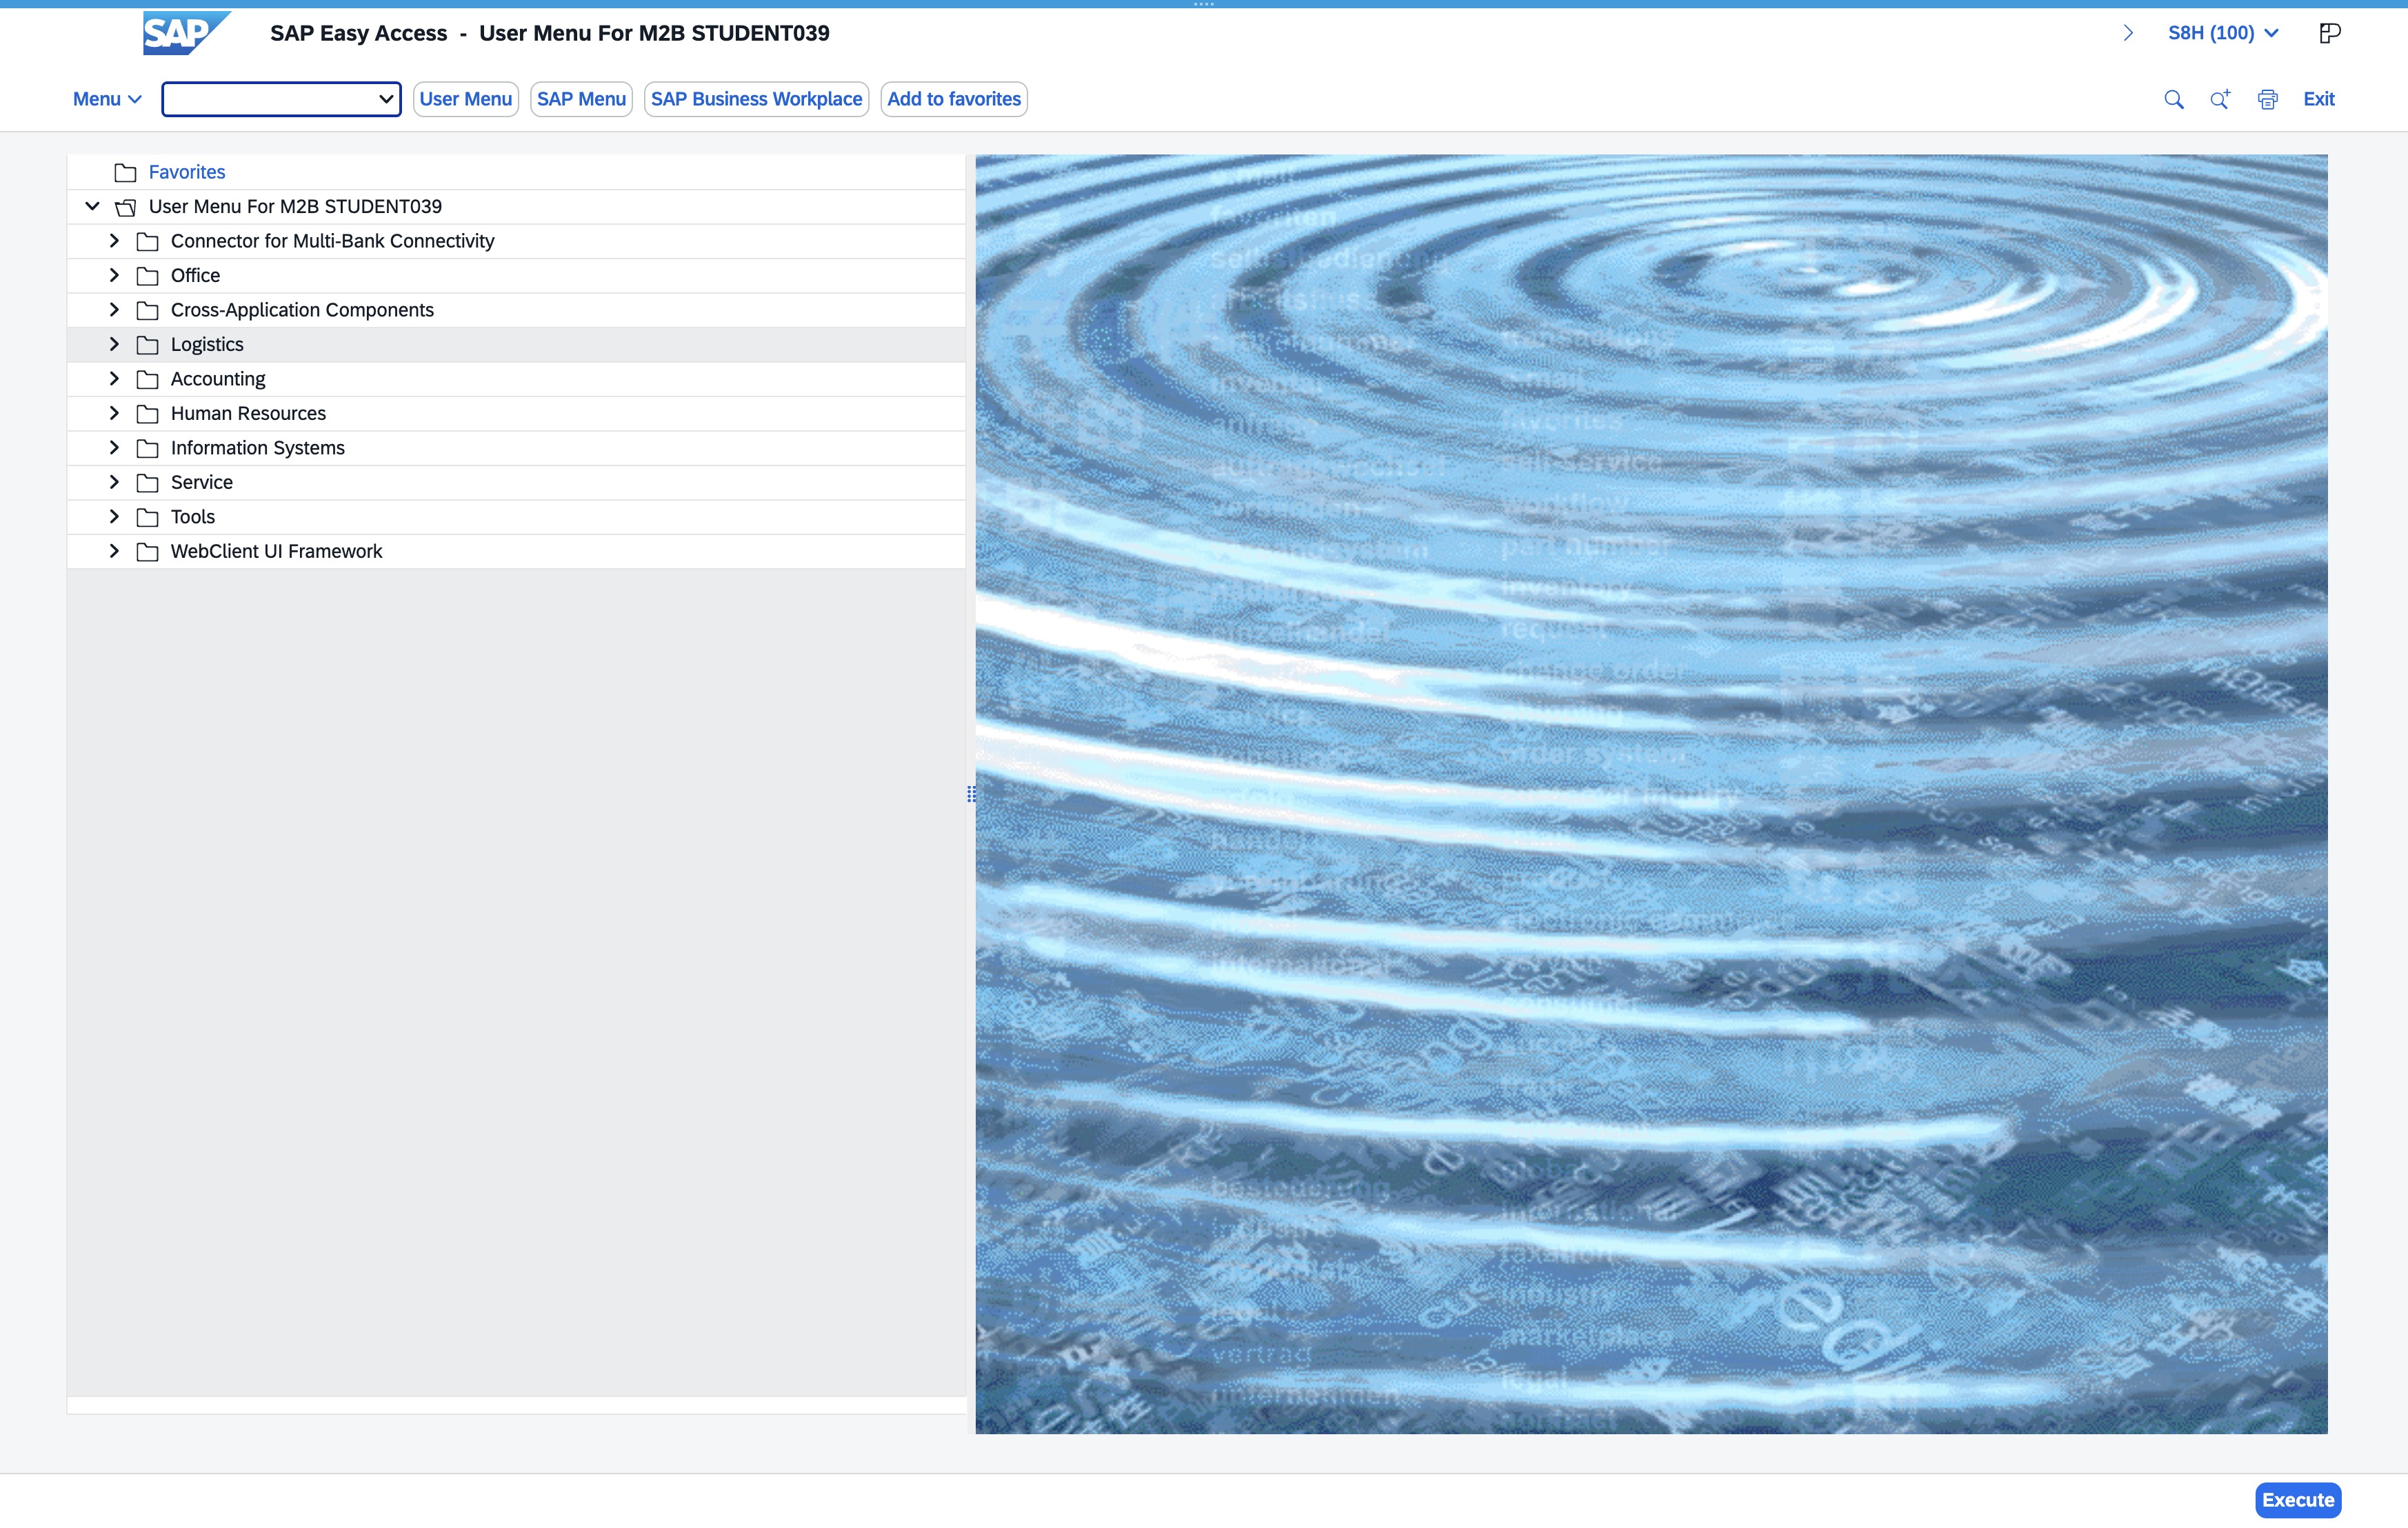Click the Information Systems folder icon

[147, 448]
